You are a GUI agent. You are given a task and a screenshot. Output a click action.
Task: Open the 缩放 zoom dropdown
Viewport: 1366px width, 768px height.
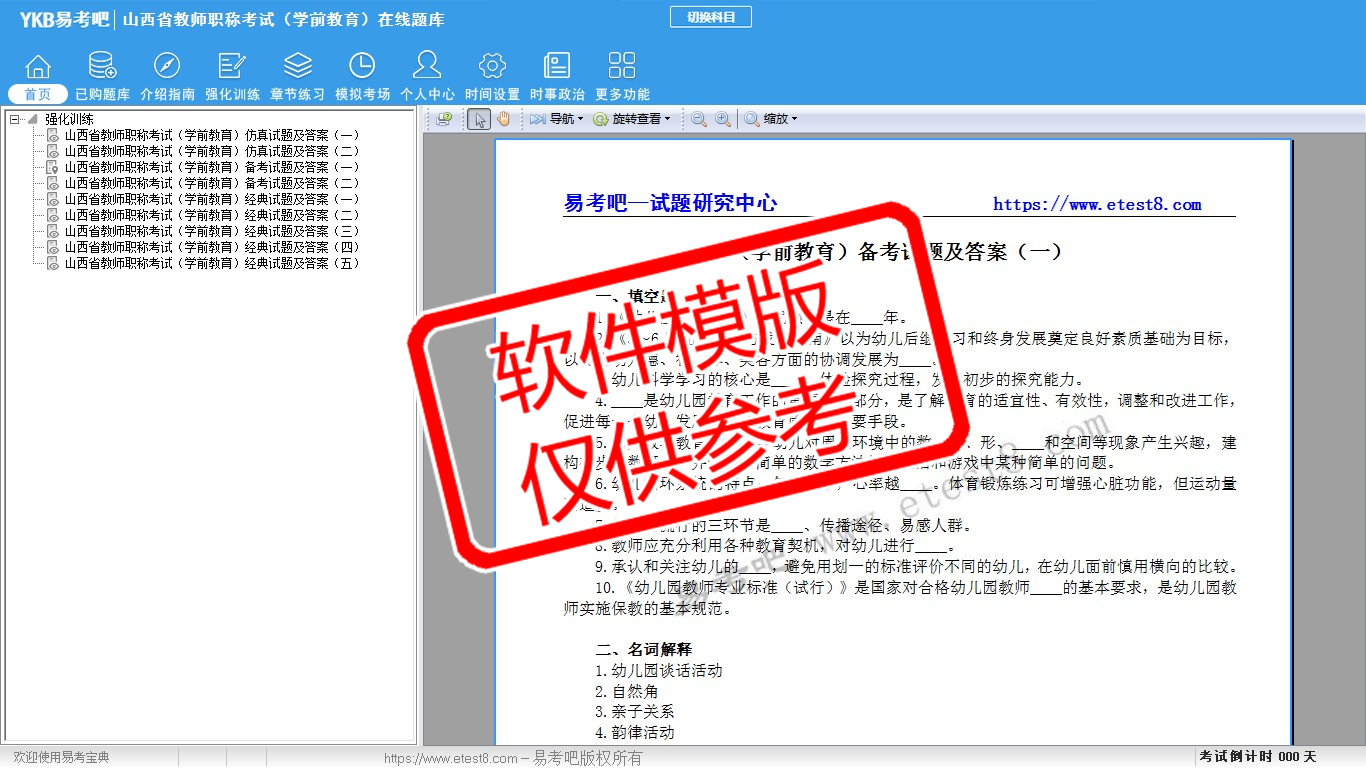(x=771, y=119)
